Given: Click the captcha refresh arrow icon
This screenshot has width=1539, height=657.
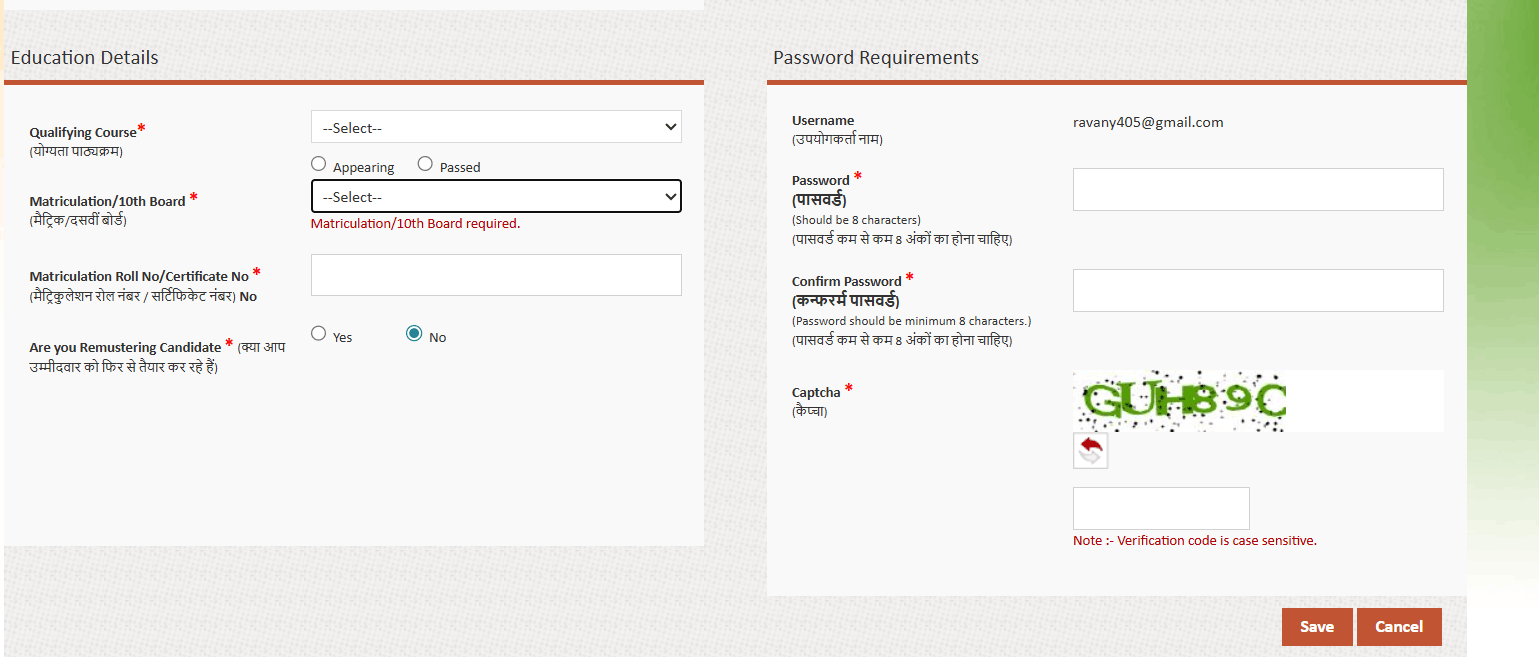Looking at the screenshot, I should tap(1090, 451).
